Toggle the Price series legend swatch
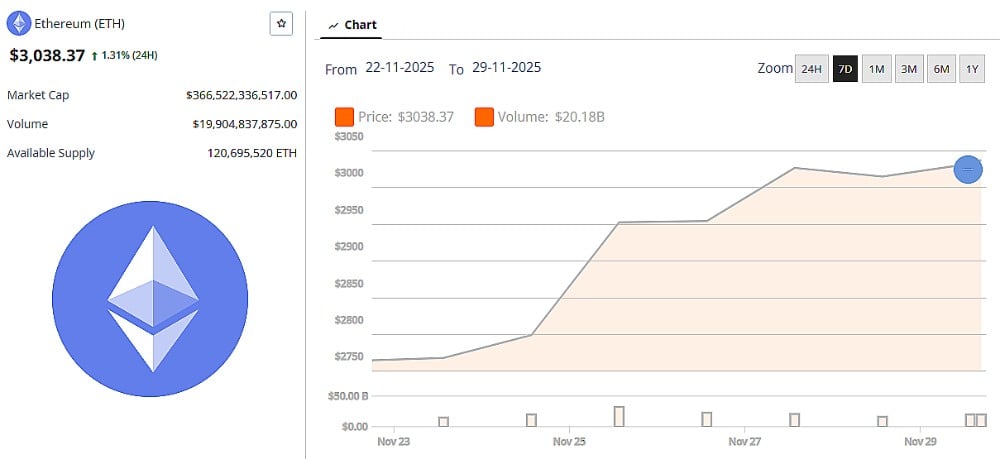This screenshot has height=459, width=1000. [x=344, y=117]
